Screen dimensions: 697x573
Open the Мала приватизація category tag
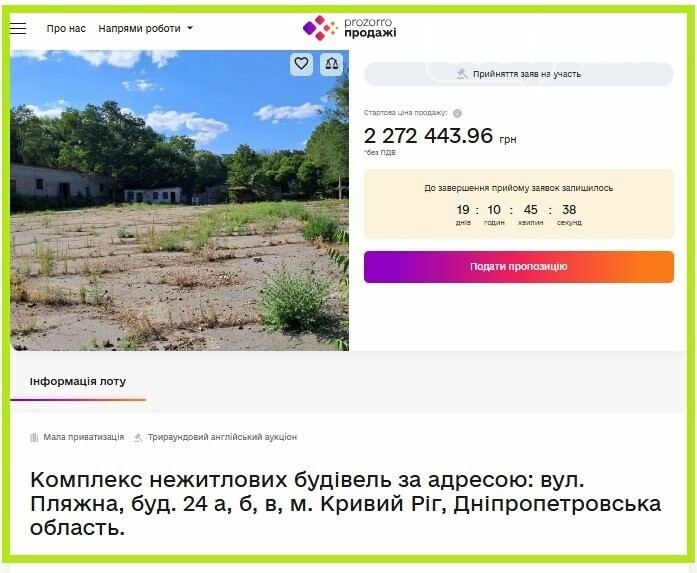coord(84,437)
